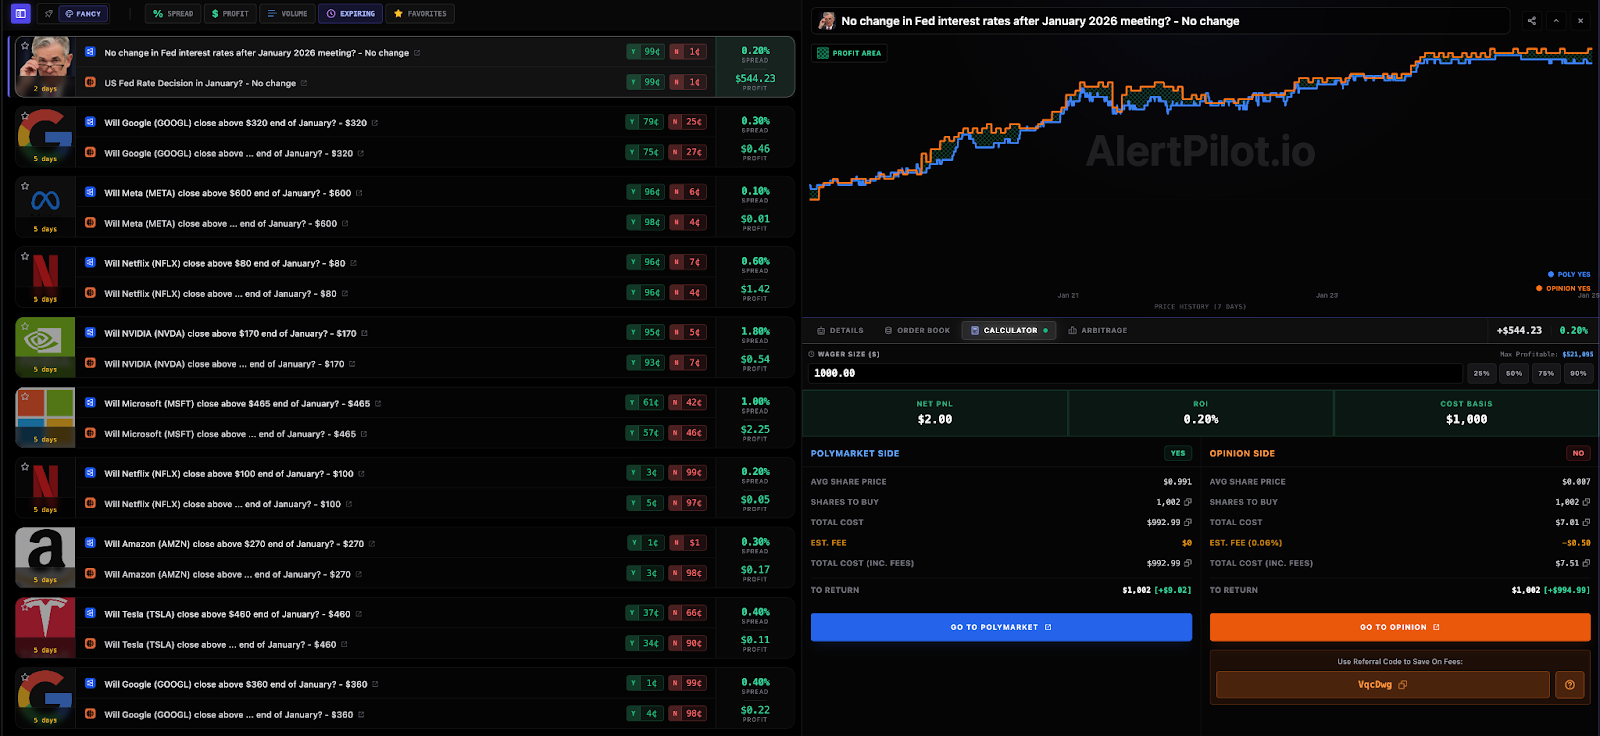The width and height of the screenshot is (1600, 736).
Task: Switch to the Order Book tab
Action: (917, 330)
